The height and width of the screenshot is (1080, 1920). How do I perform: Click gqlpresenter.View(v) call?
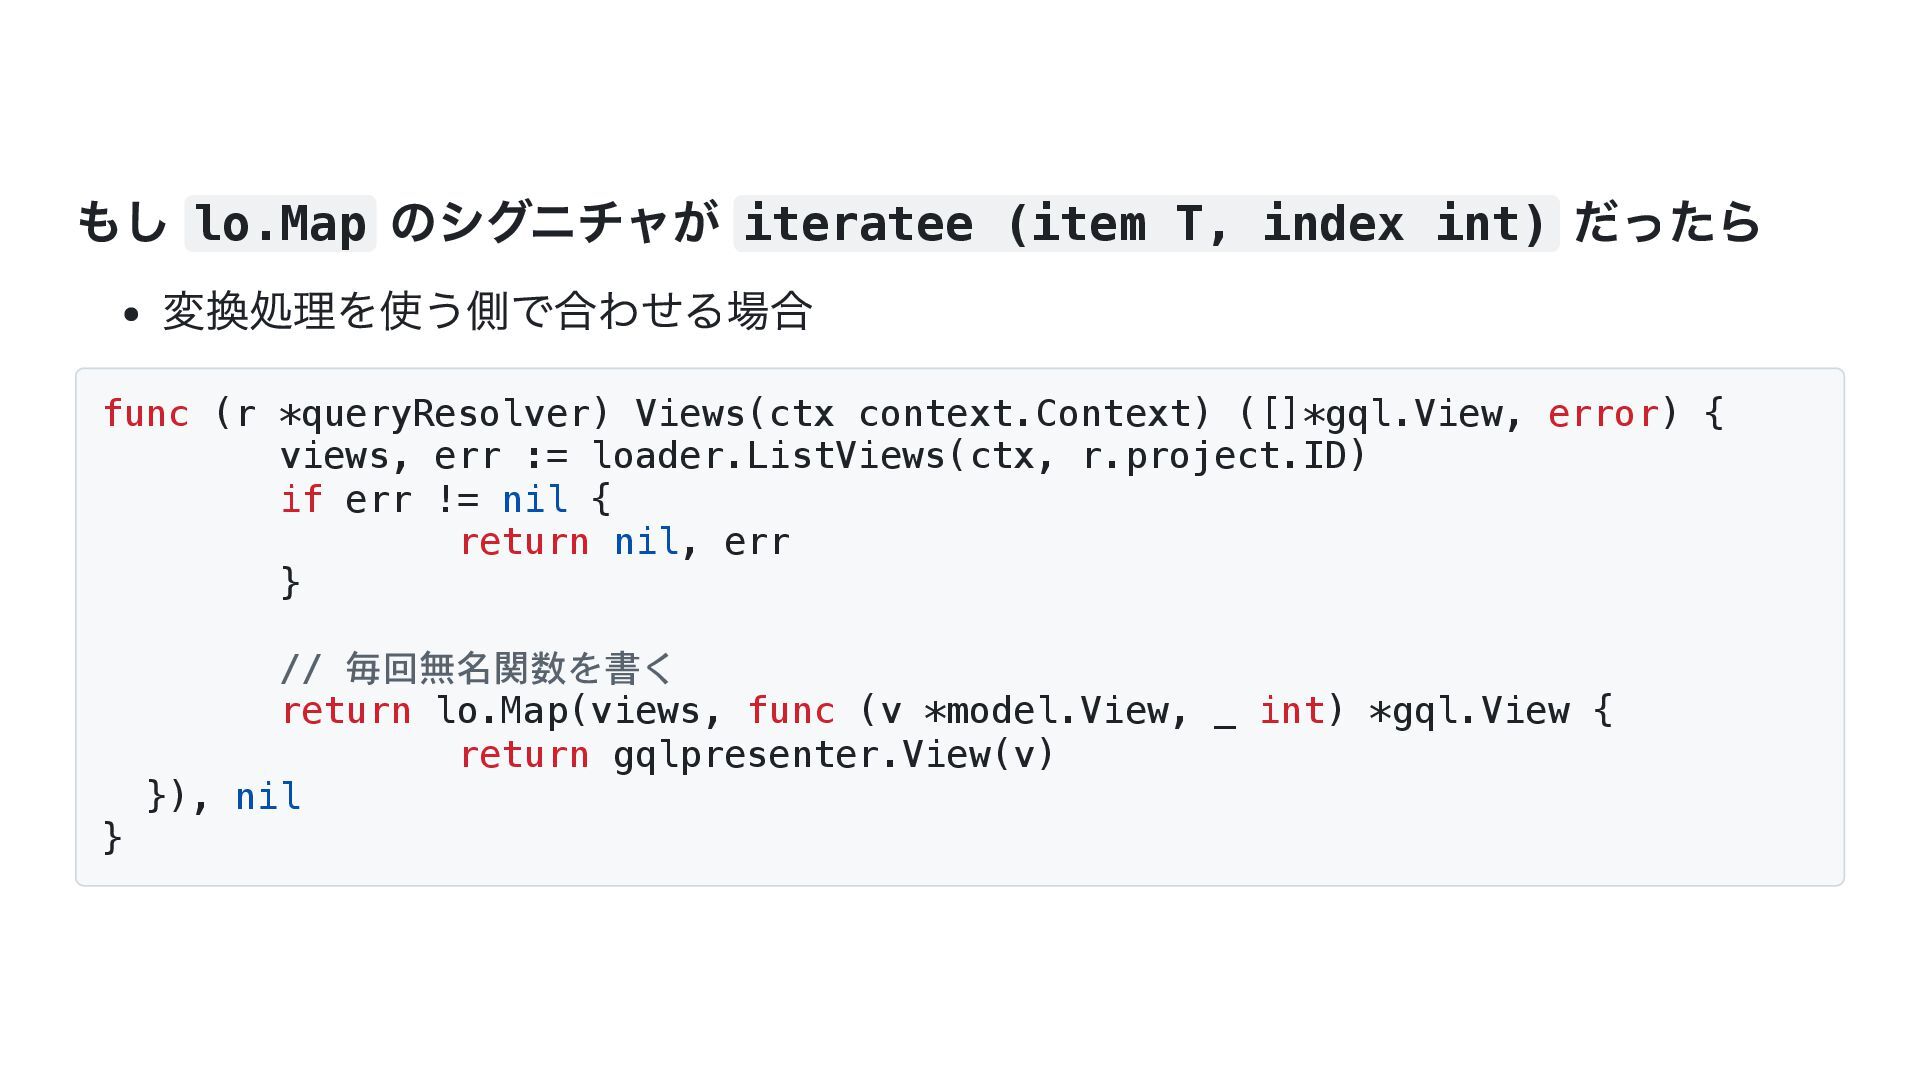pos(834,754)
